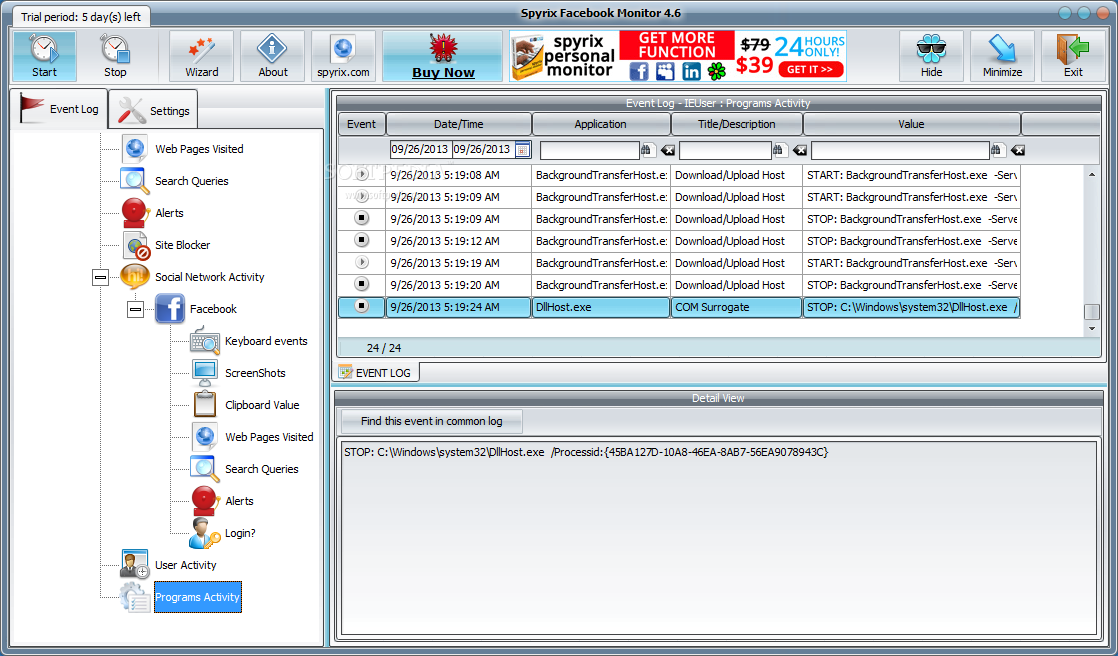Image resolution: width=1118 pixels, height=656 pixels.
Task: Click event log scrollbar up arrow
Action: click(x=1092, y=175)
